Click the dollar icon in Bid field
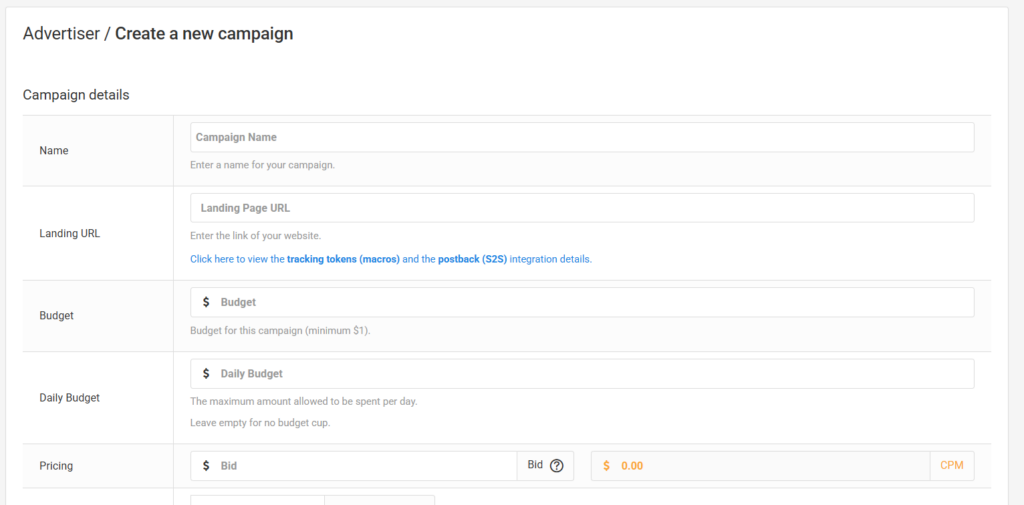Viewport: 1024px width, 505px height. (206, 466)
